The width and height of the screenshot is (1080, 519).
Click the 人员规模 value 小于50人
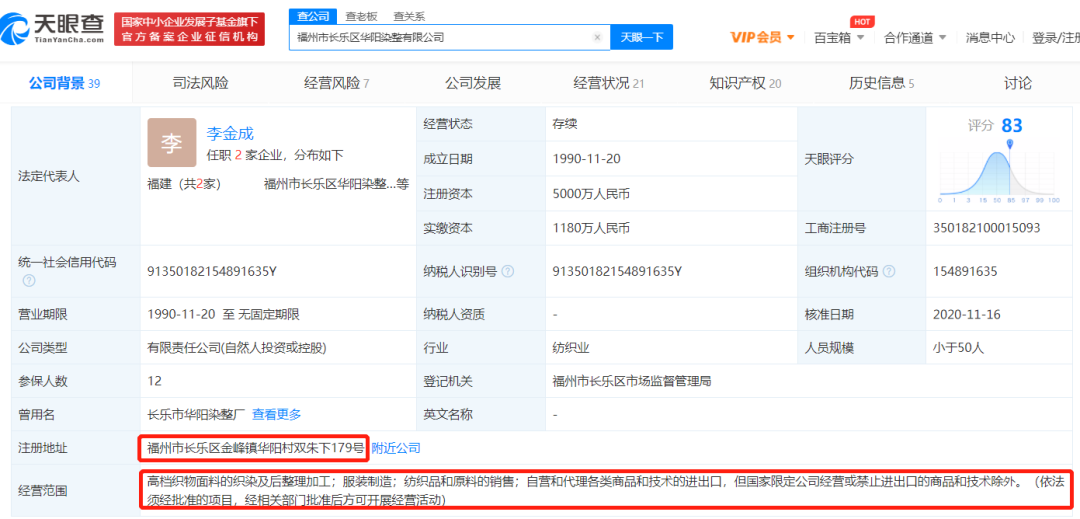point(959,348)
